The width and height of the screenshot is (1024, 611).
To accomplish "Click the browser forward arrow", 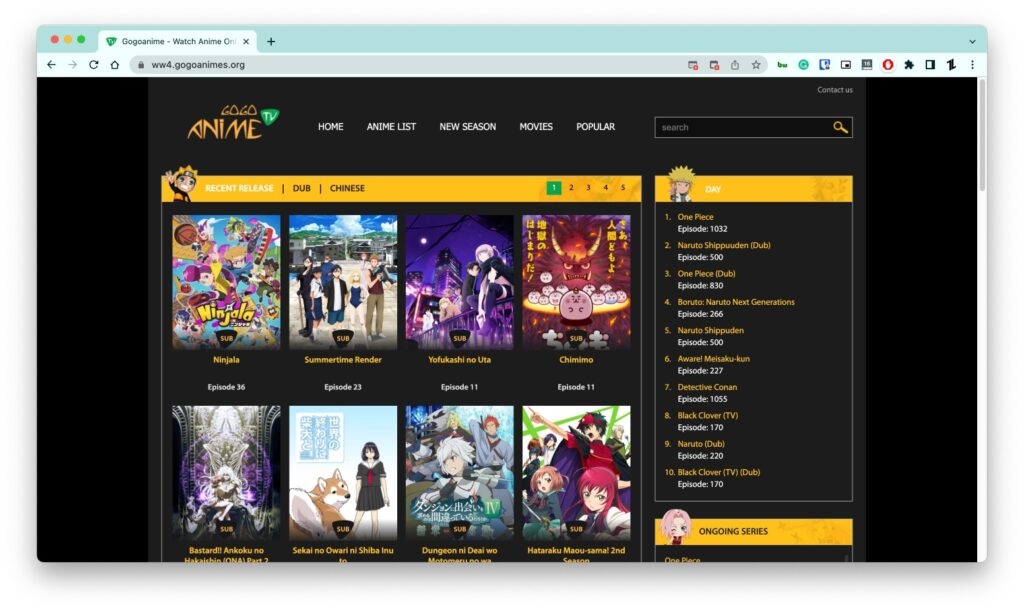I will (x=72, y=65).
